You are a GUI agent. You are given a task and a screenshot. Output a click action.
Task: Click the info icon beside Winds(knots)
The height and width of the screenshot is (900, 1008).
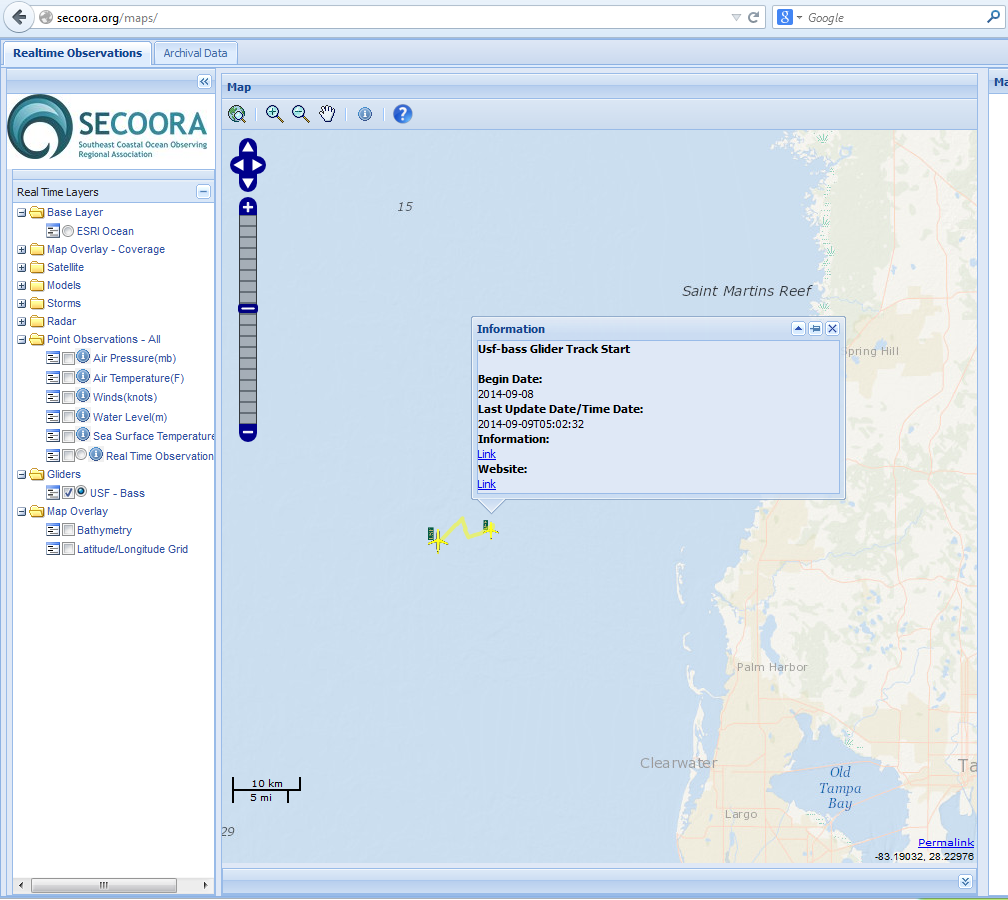pyautogui.click(x=84, y=397)
